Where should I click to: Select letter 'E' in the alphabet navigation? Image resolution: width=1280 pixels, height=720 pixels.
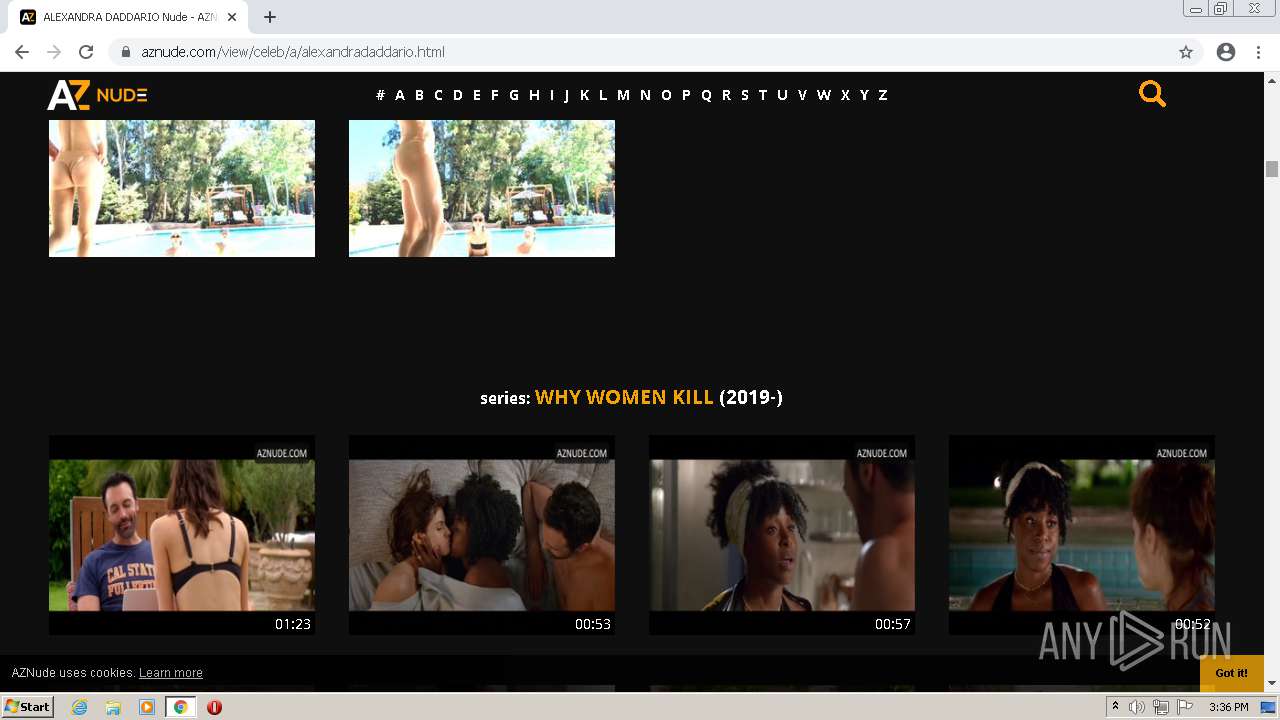[477, 95]
